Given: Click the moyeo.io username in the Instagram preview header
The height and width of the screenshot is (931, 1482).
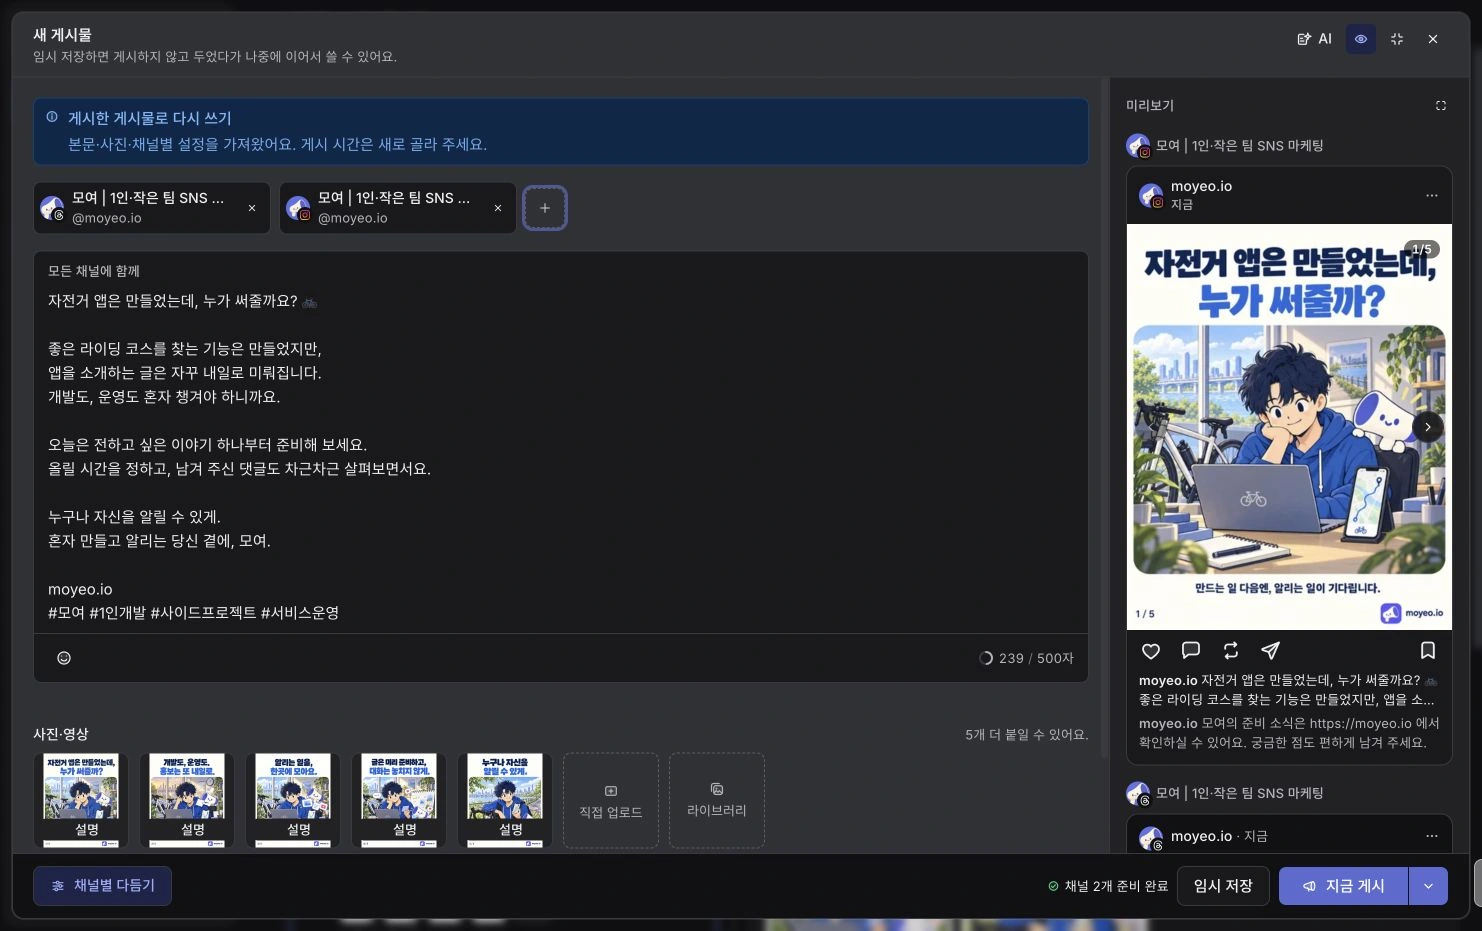Looking at the screenshot, I should pyautogui.click(x=1201, y=186).
